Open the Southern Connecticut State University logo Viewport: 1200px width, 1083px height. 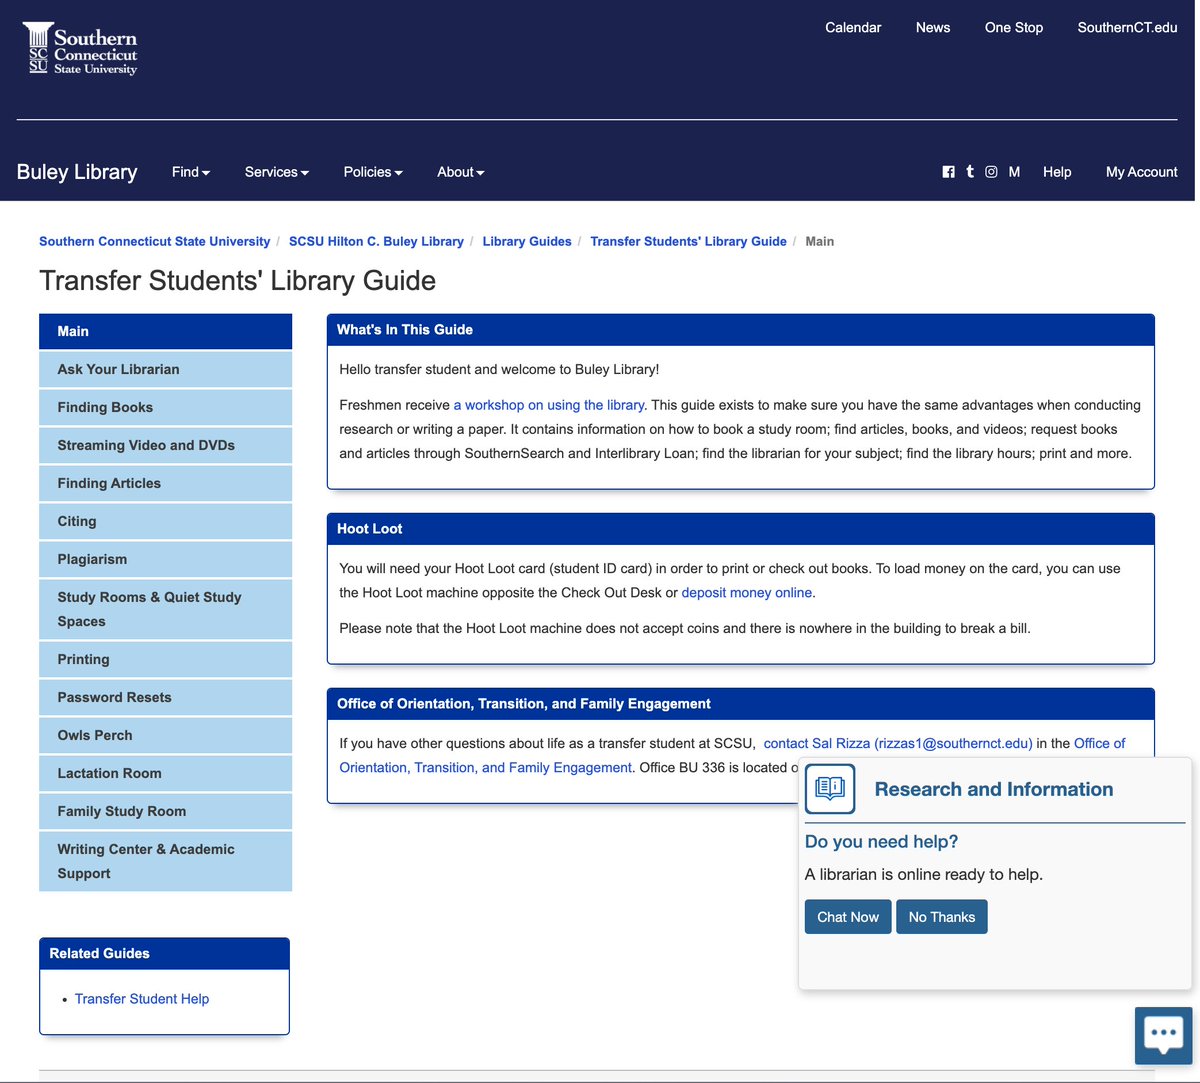pos(80,49)
